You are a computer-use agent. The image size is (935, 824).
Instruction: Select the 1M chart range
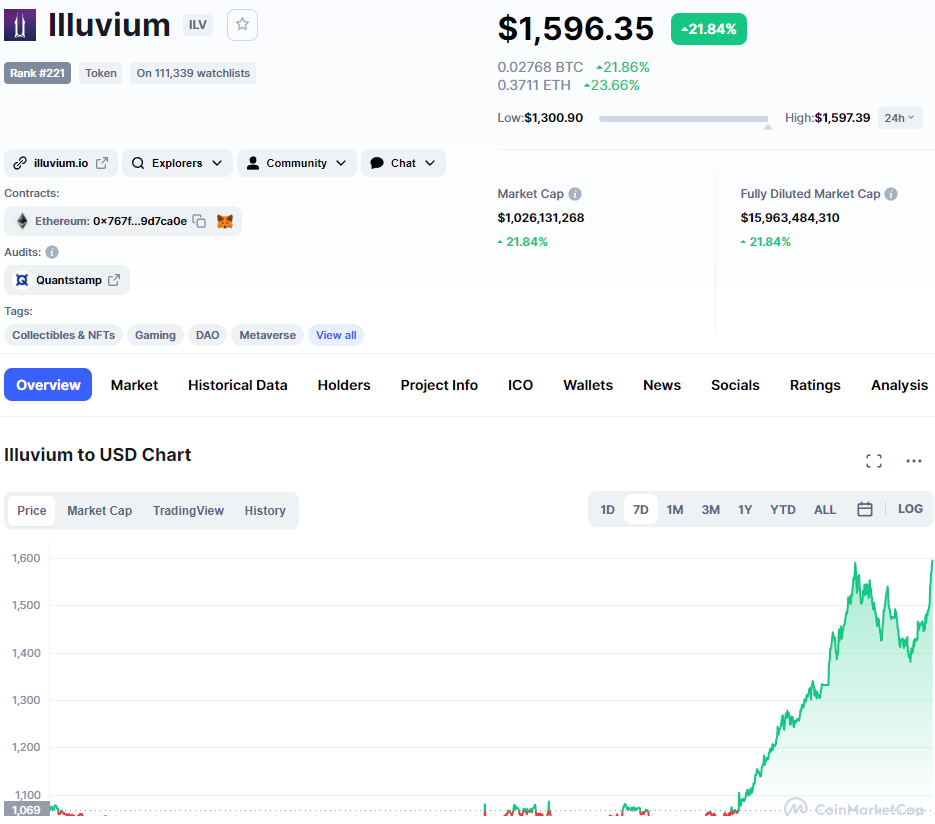(674, 510)
